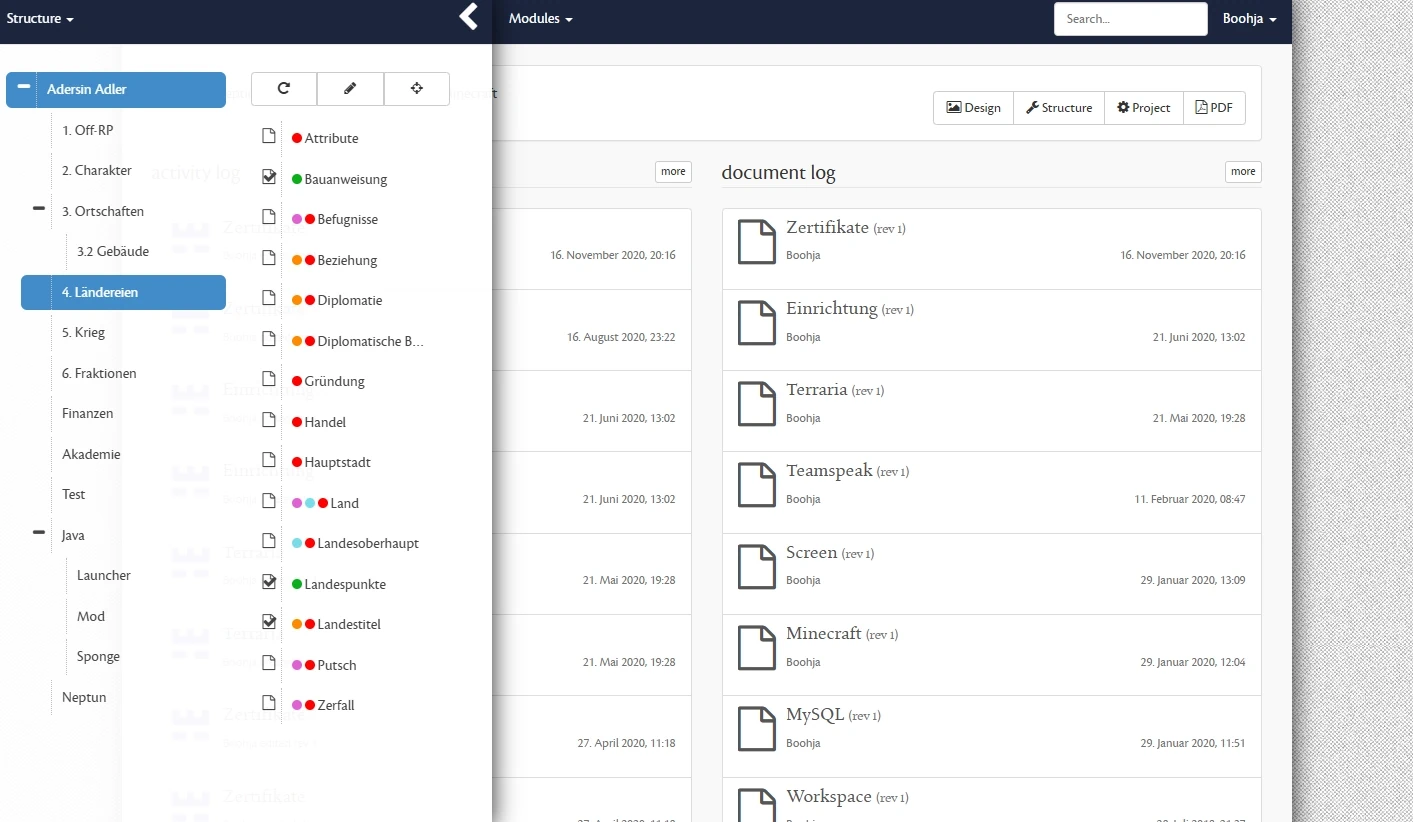This screenshot has height=822, width=1413.
Task: Click the document icon next to Minecraft
Action: [756, 647]
